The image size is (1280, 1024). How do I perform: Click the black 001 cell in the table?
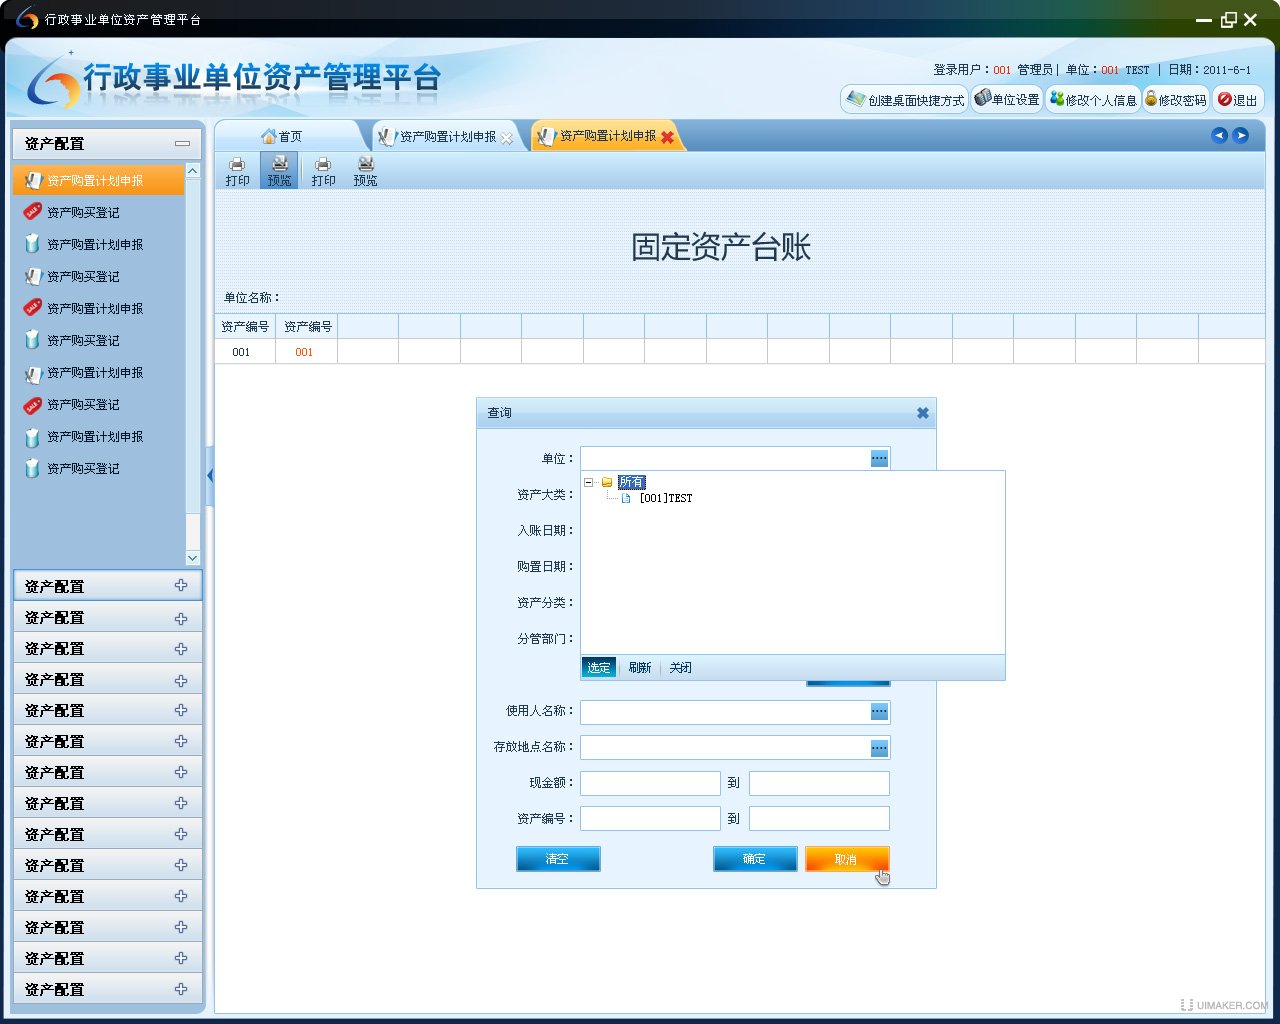242,352
